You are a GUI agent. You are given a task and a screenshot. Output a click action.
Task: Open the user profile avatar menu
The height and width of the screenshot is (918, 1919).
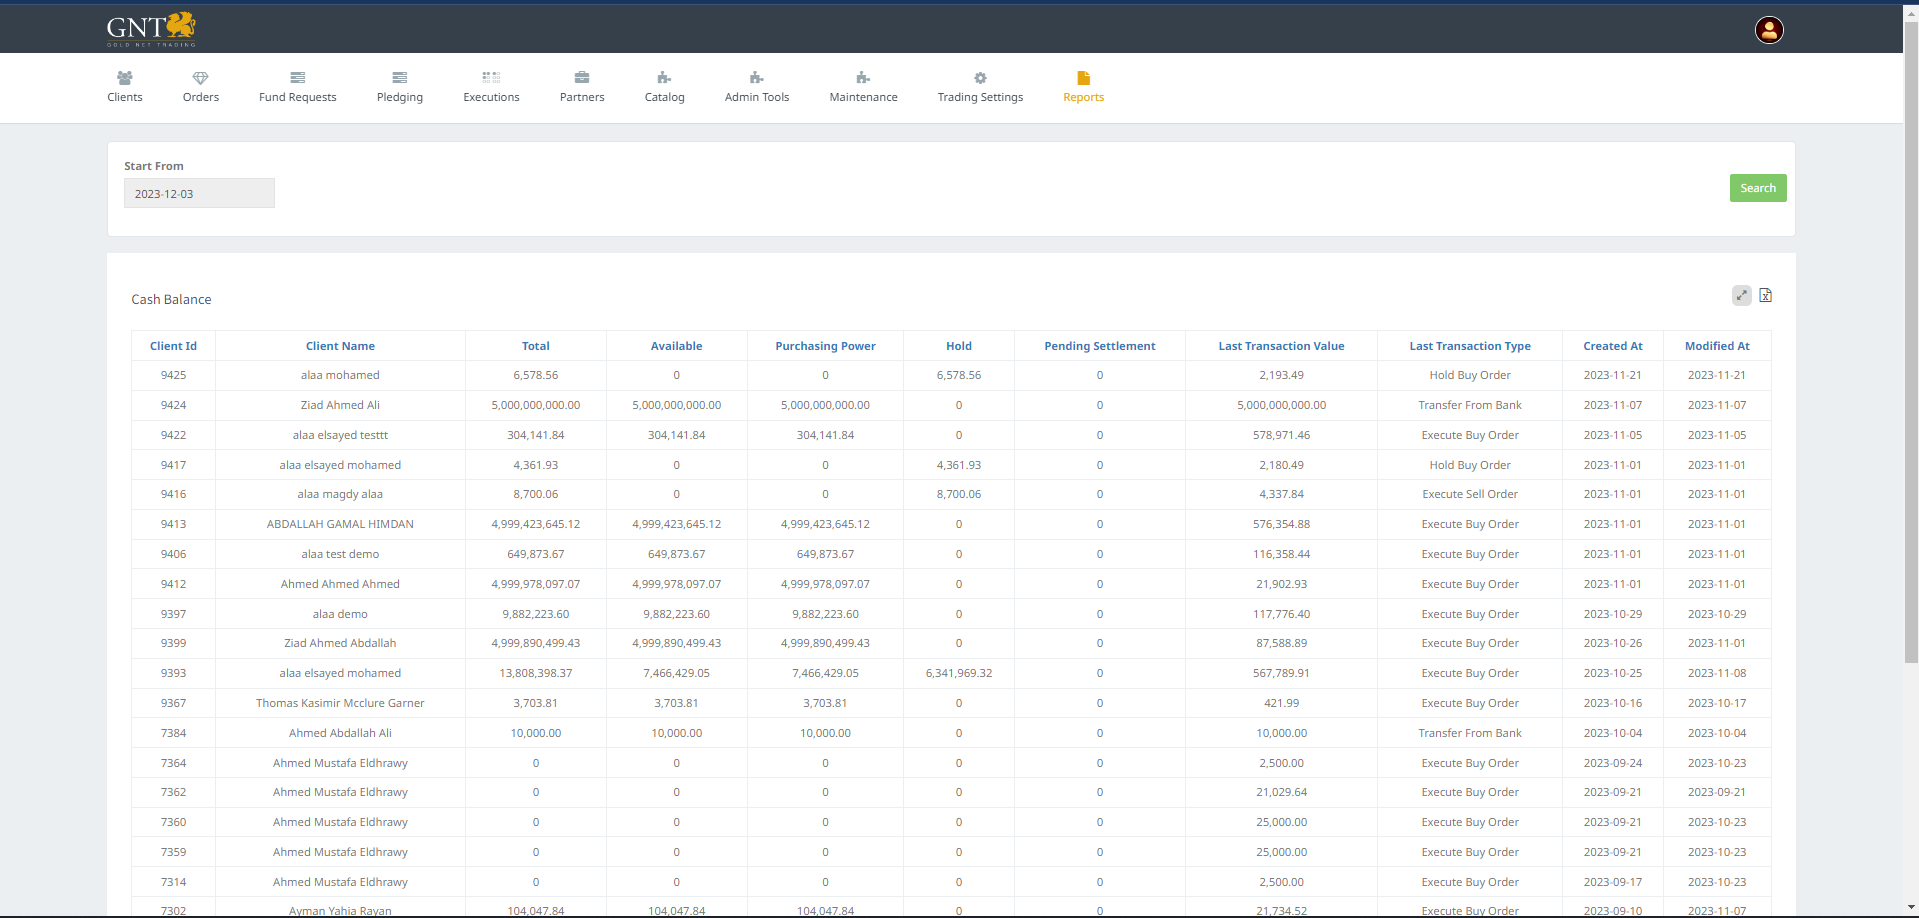pyautogui.click(x=1768, y=30)
